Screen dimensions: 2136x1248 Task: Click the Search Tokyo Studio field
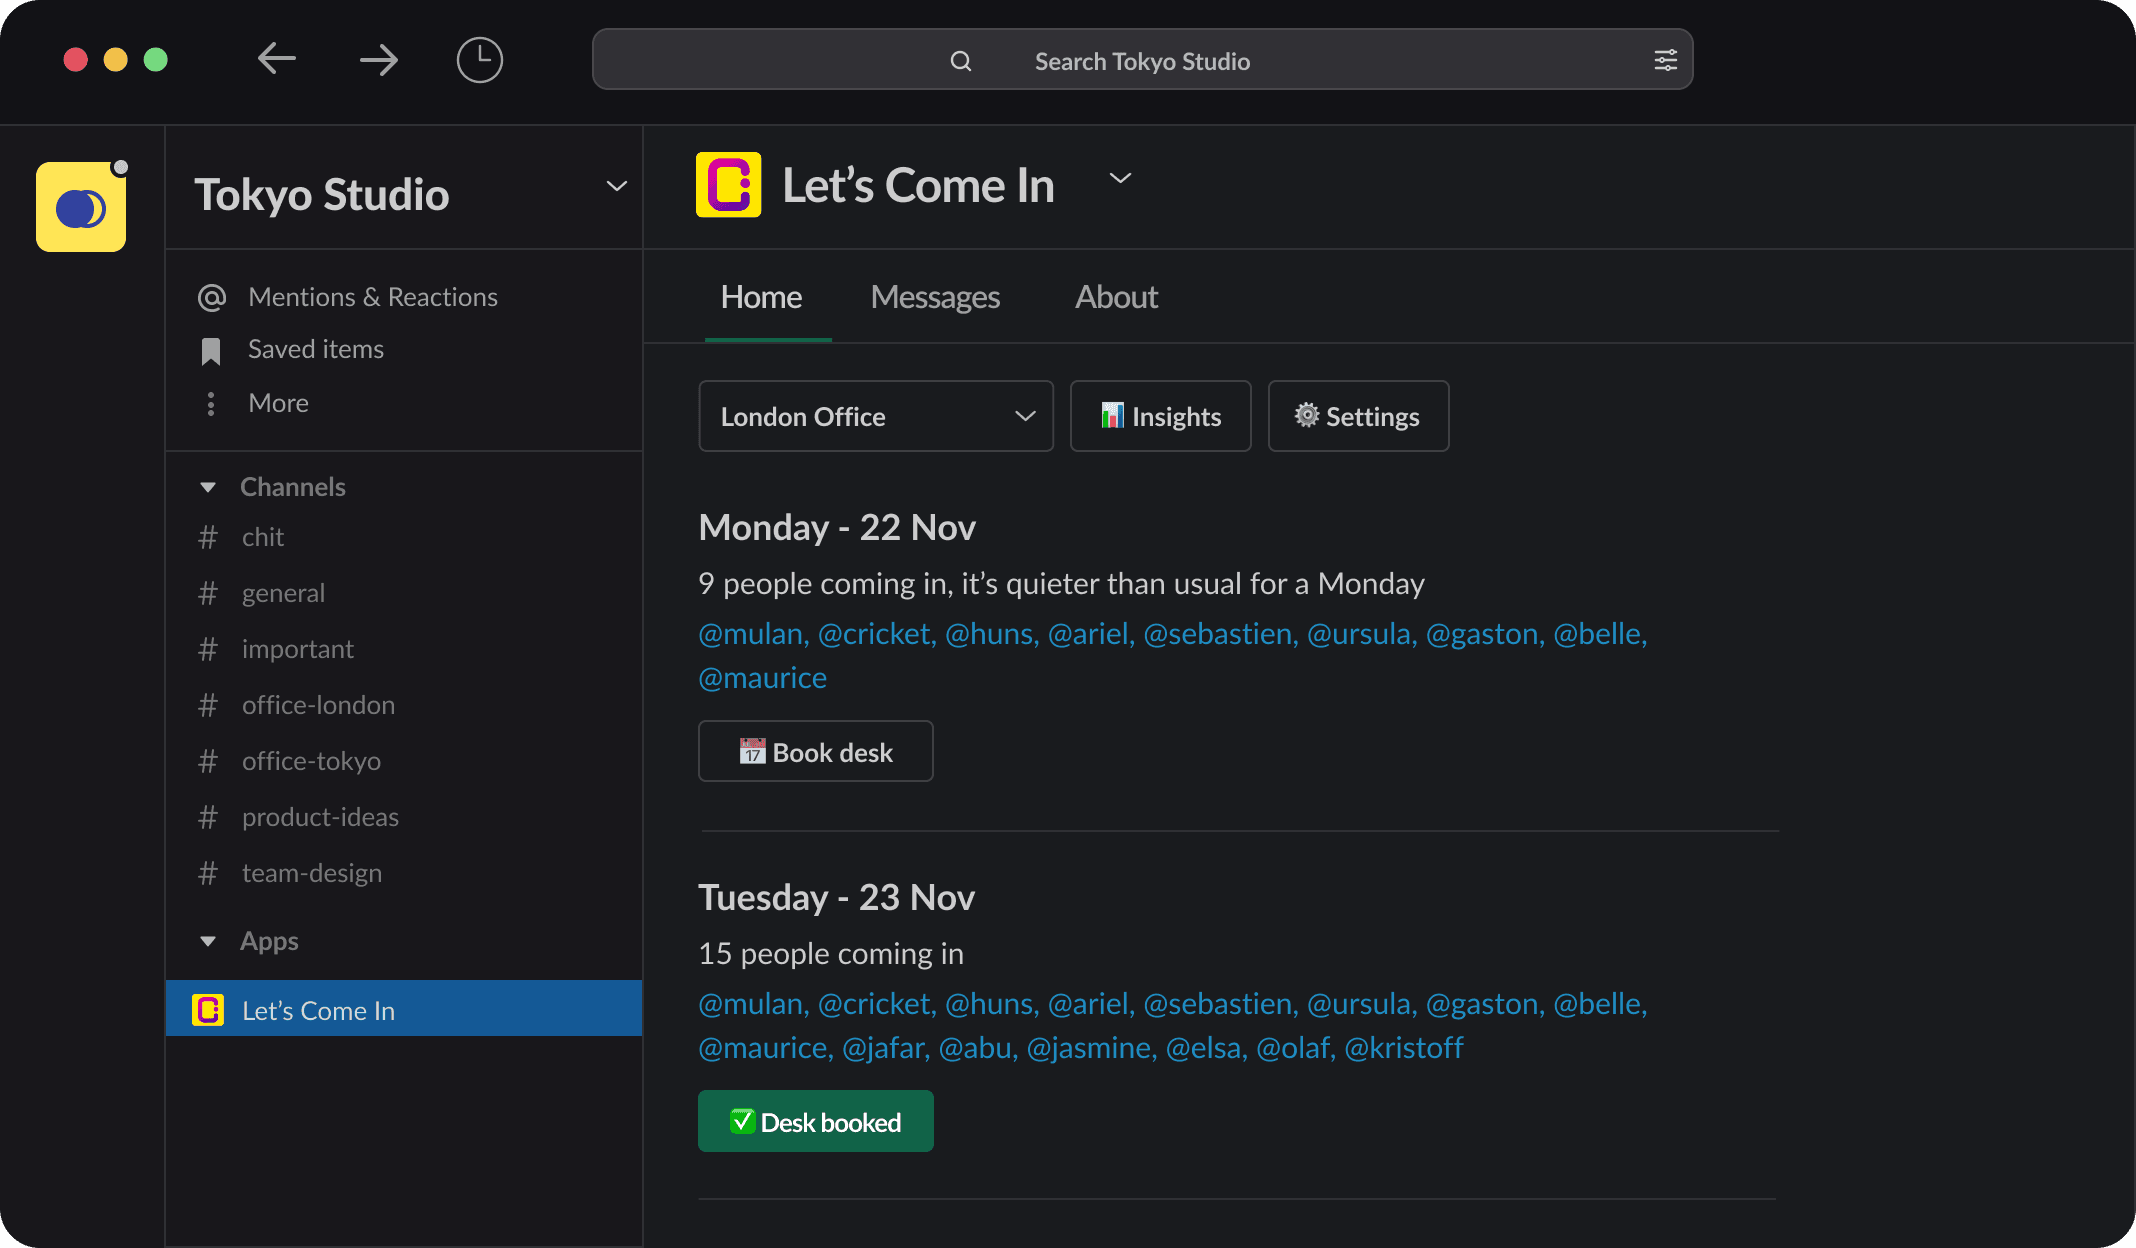coord(1141,60)
